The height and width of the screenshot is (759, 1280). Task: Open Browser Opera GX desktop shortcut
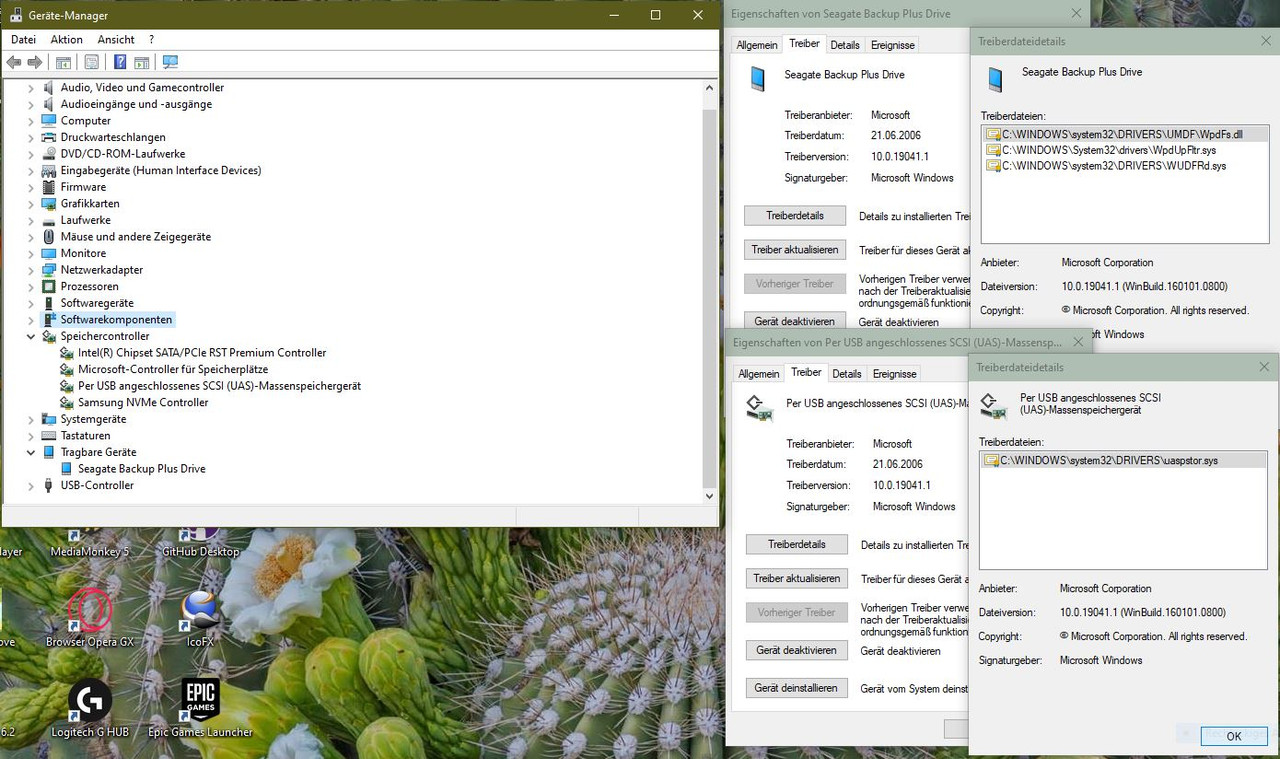(x=90, y=618)
